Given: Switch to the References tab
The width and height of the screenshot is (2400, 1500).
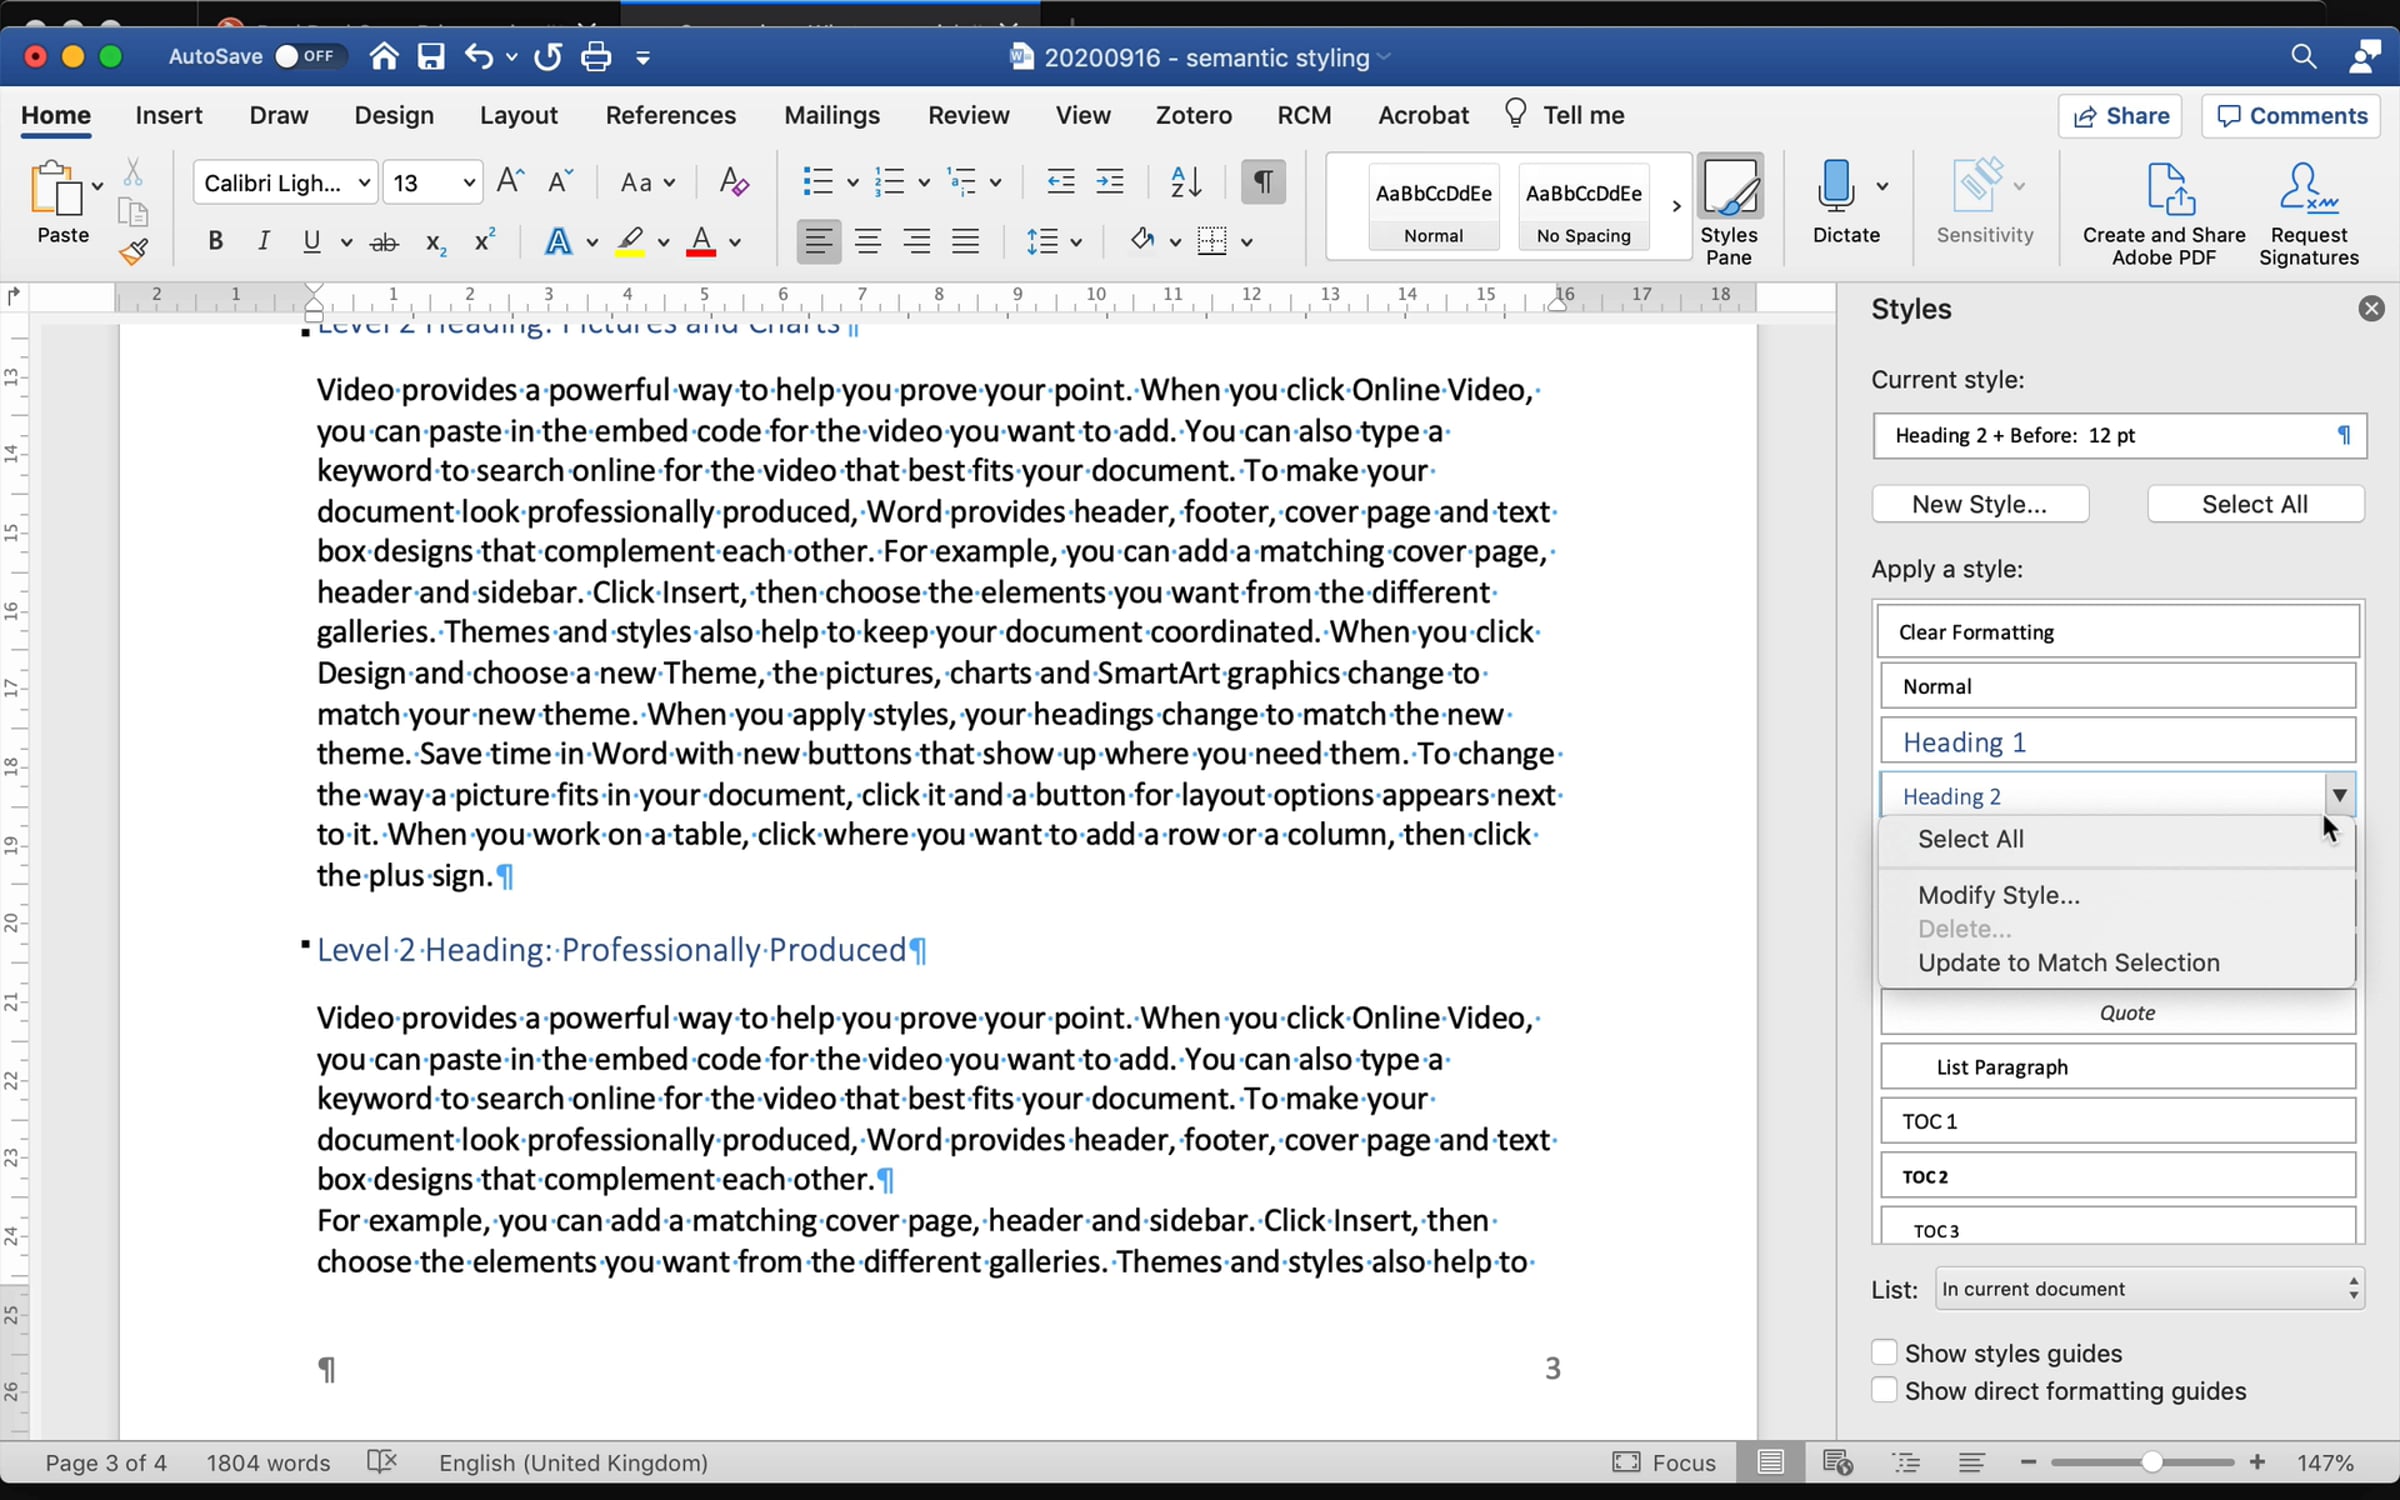Looking at the screenshot, I should (670, 115).
